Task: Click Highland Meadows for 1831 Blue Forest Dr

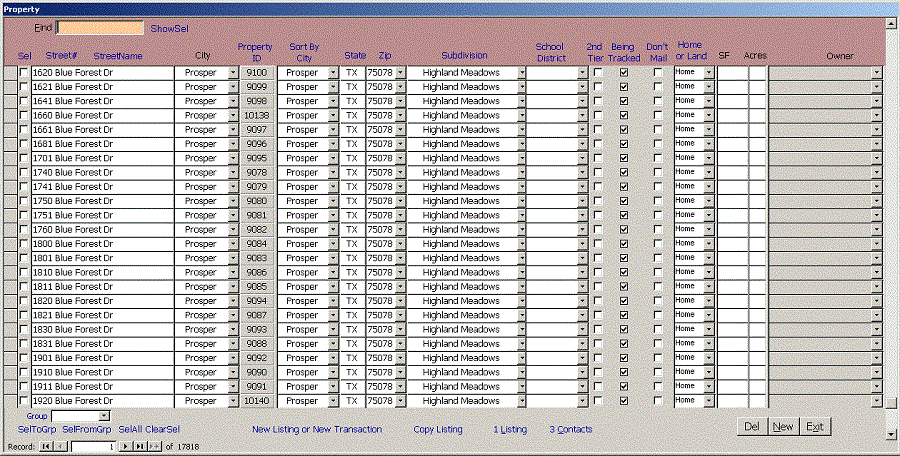Action: coord(461,344)
